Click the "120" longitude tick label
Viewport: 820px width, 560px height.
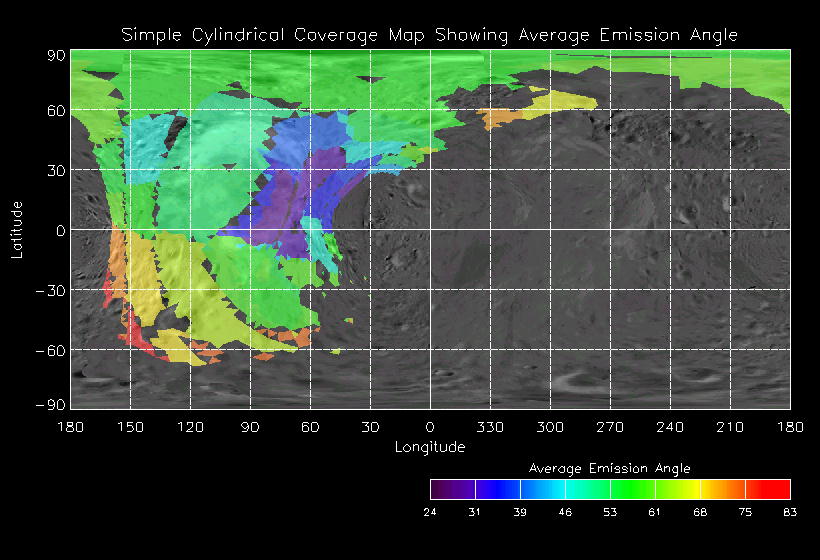(190, 427)
